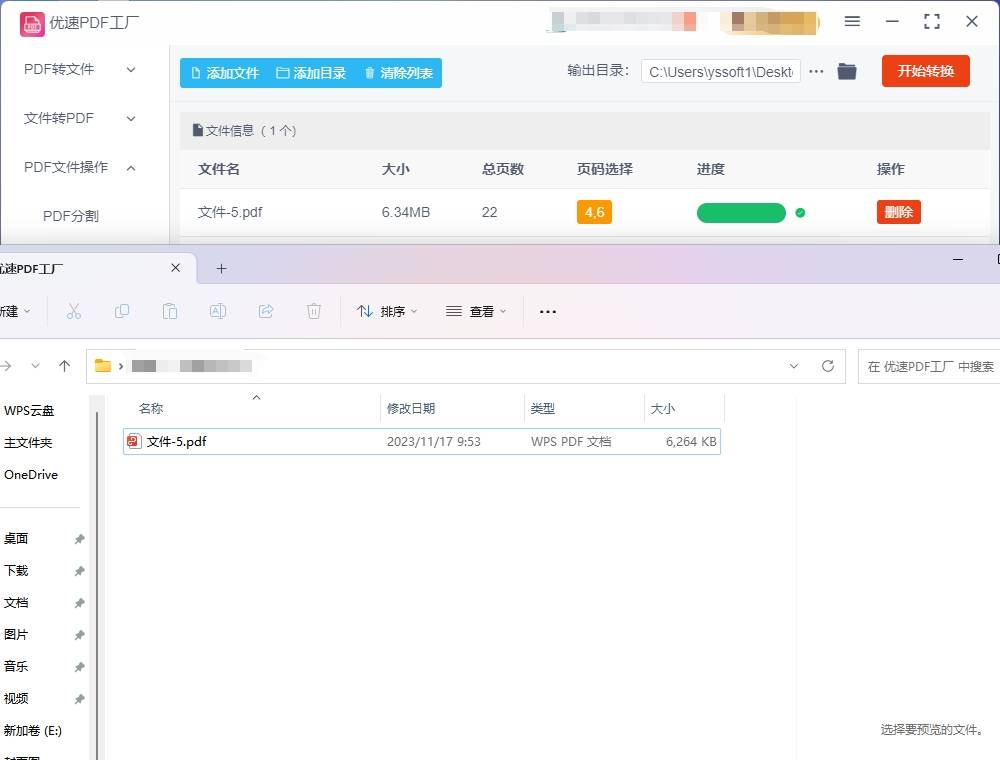Open OneDrive in the navigation pane
The image size is (1000, 760).
31,474
